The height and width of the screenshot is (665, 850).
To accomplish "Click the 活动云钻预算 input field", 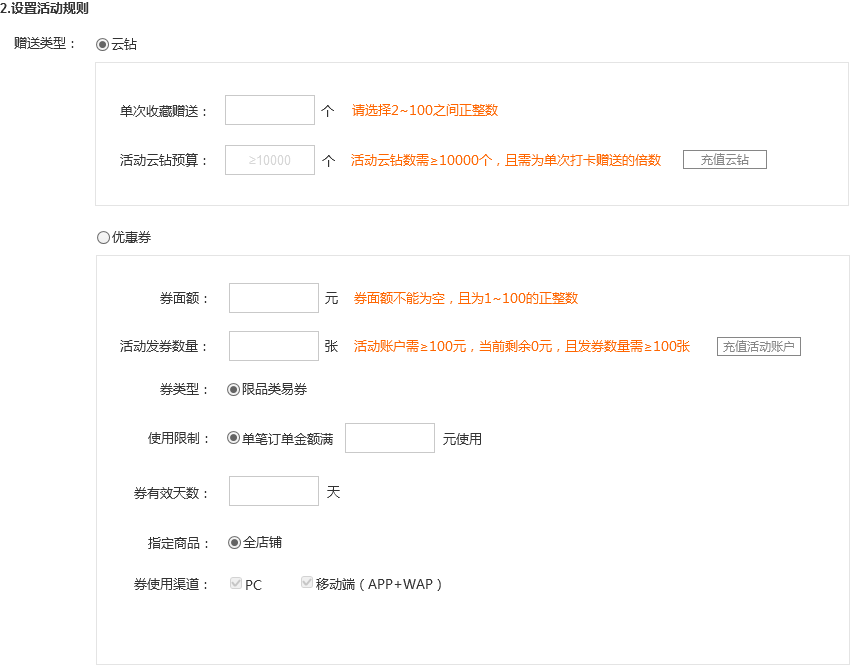I will (270, 160).
